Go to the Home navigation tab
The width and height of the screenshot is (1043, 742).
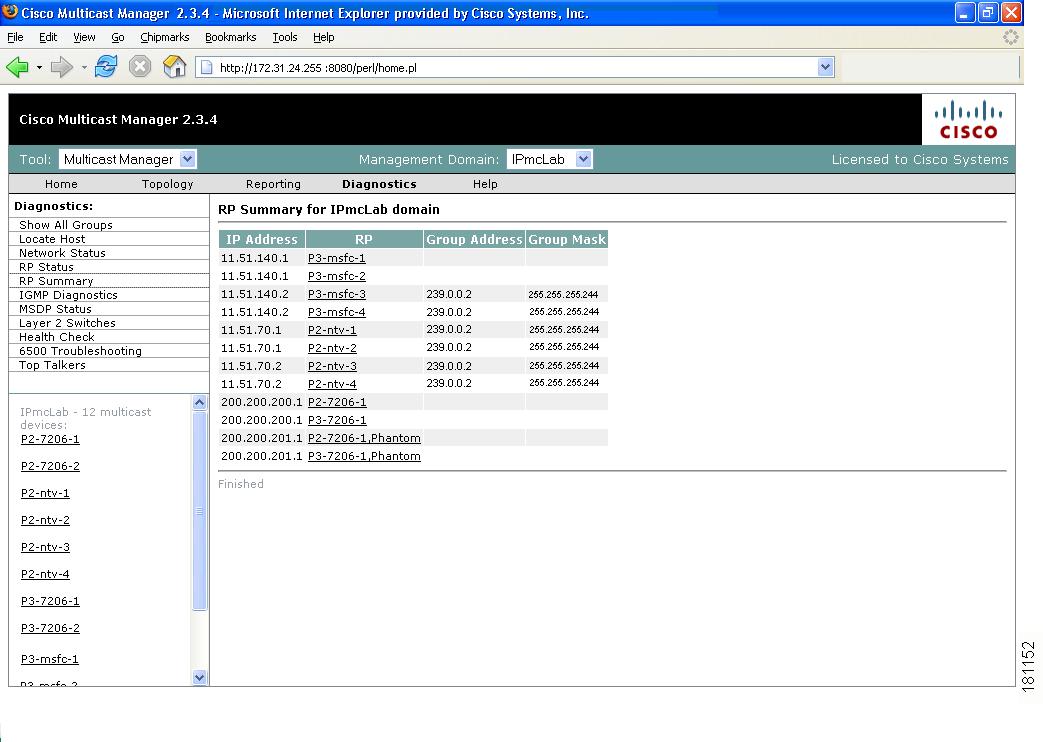coord(61,184)
